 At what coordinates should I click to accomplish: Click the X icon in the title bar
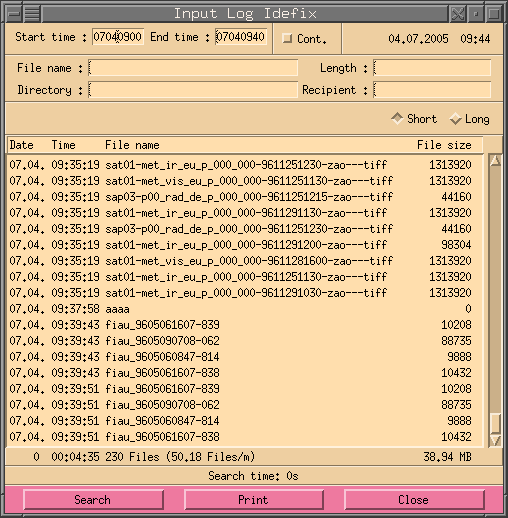pos(458,14)
